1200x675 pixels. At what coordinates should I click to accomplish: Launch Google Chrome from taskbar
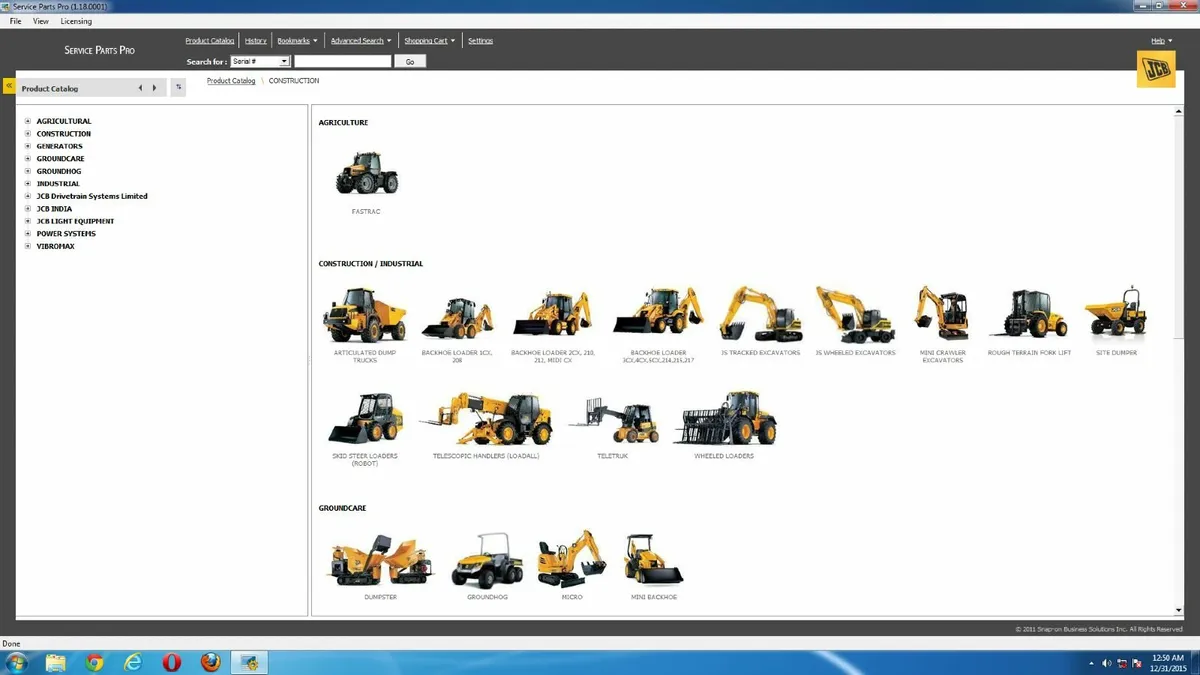(x=94, y=663)
